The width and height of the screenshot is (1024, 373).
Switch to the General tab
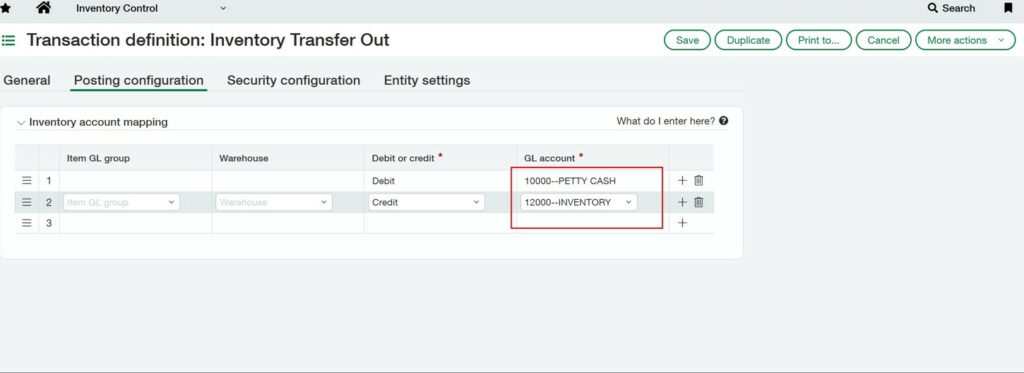[x=27, y=80]
